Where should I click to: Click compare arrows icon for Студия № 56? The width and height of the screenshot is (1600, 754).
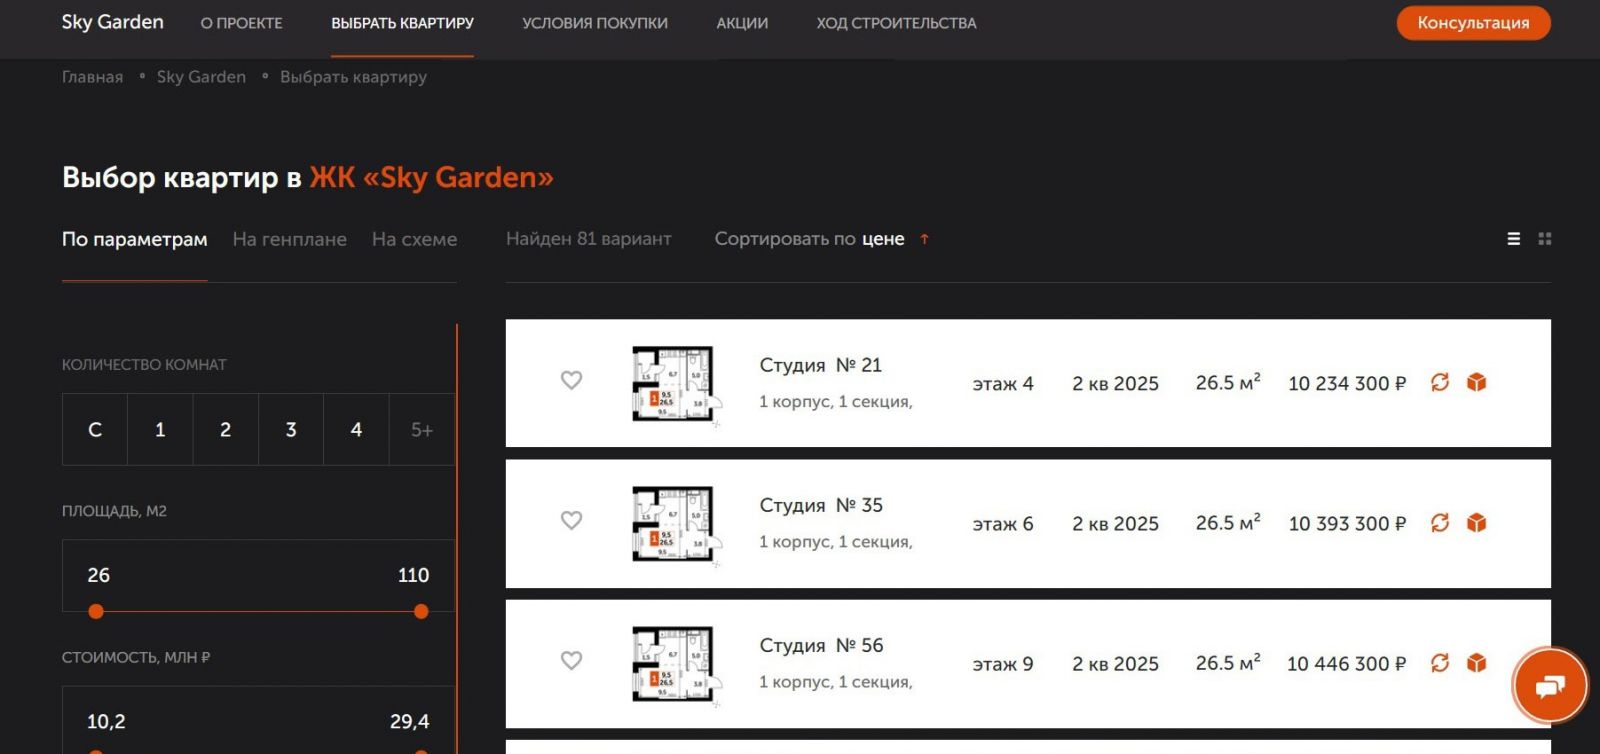tap(1440, 663)
